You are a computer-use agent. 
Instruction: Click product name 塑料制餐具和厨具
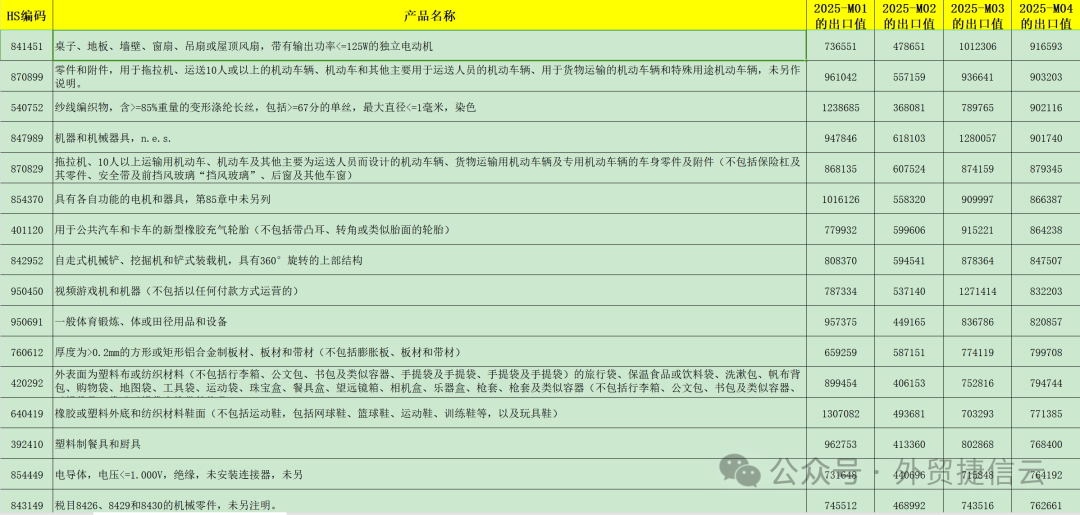click(x=429, y=443)
